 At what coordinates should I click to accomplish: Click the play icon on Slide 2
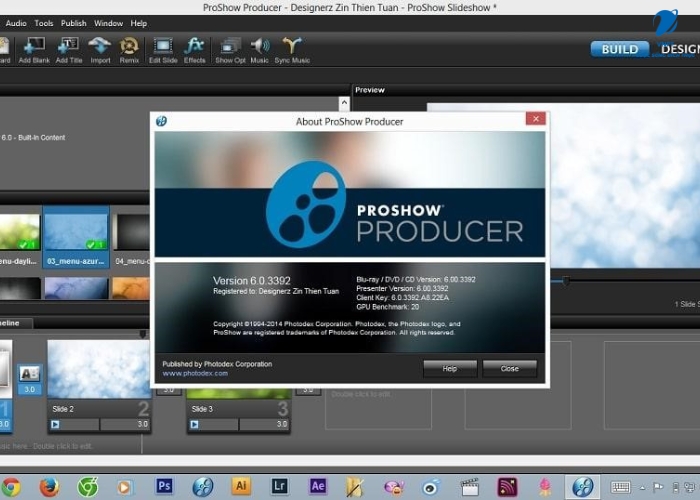(x=55, y=424)
